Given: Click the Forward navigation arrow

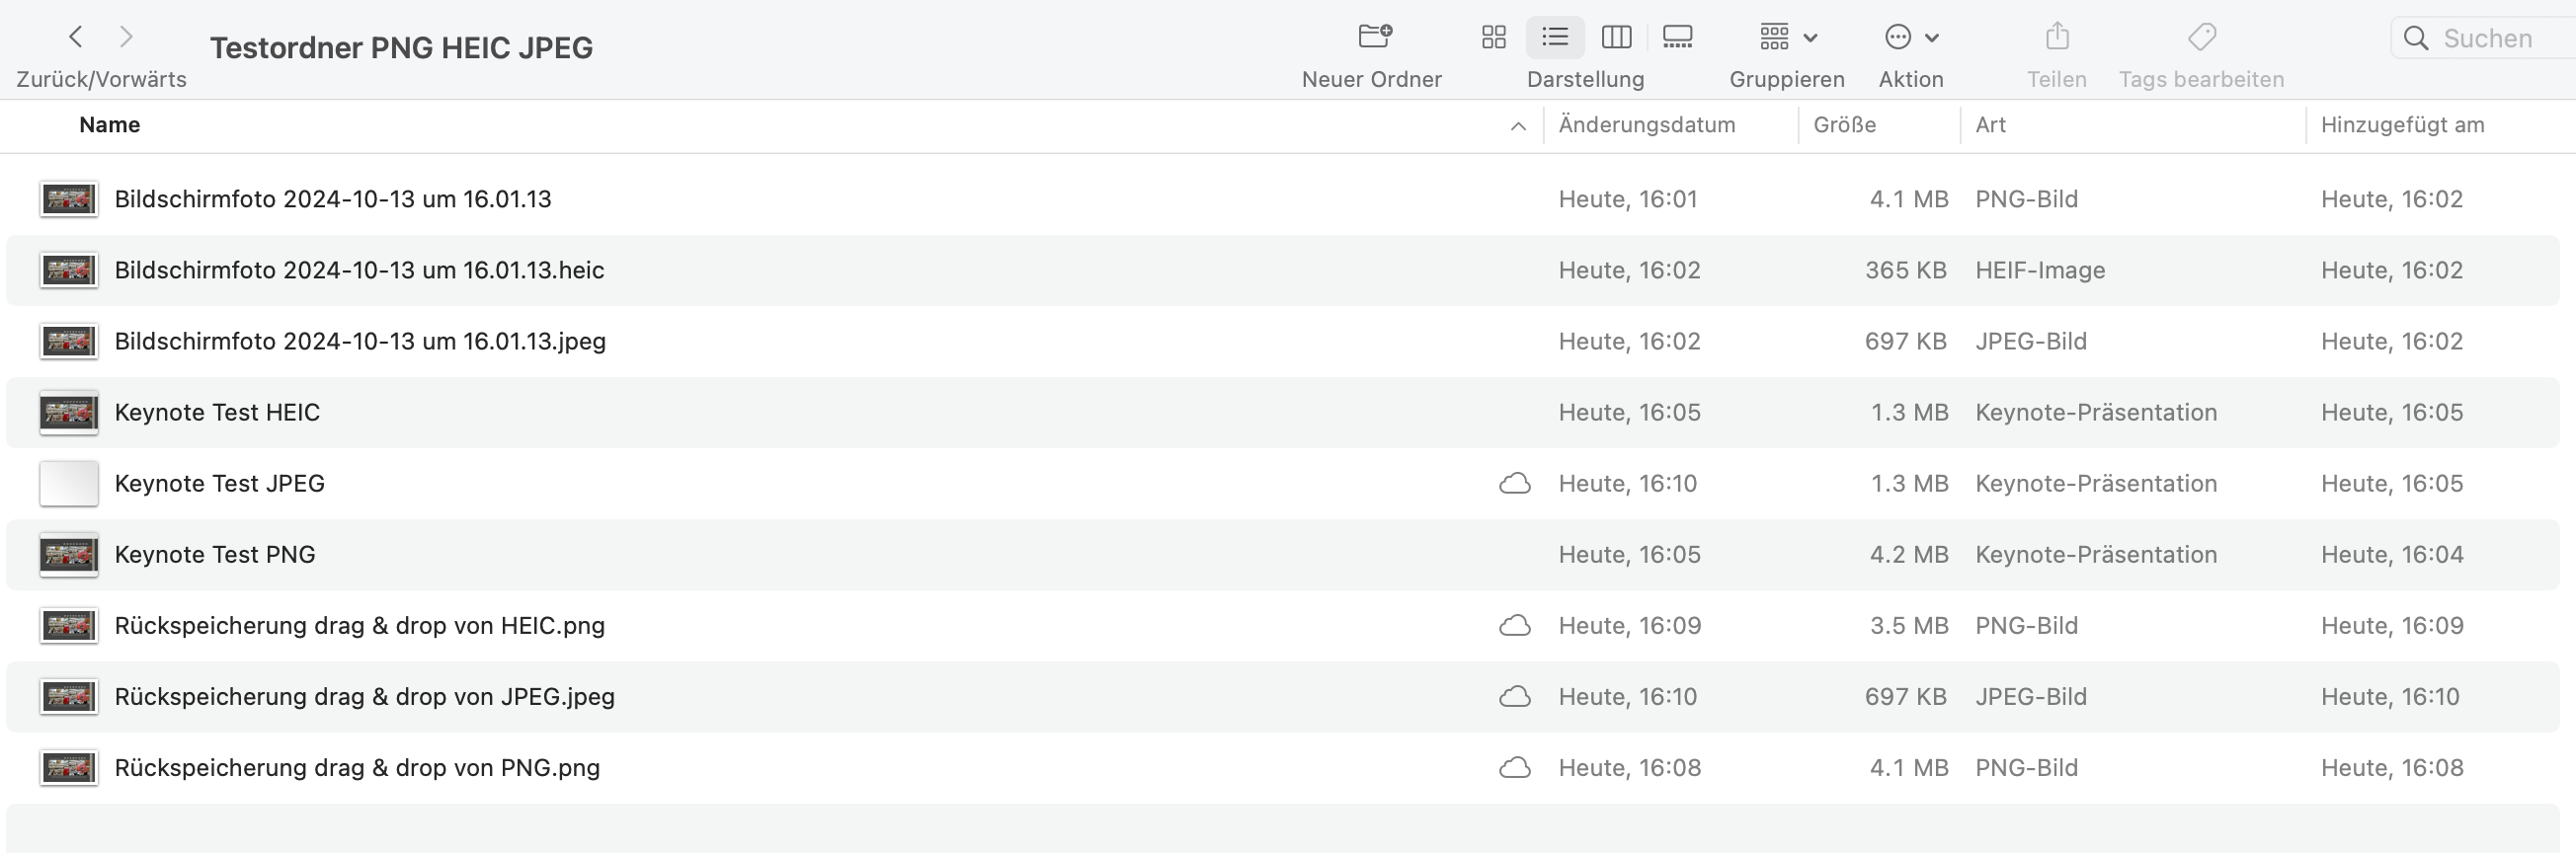Looking at the screenshot, I should 126,37.
